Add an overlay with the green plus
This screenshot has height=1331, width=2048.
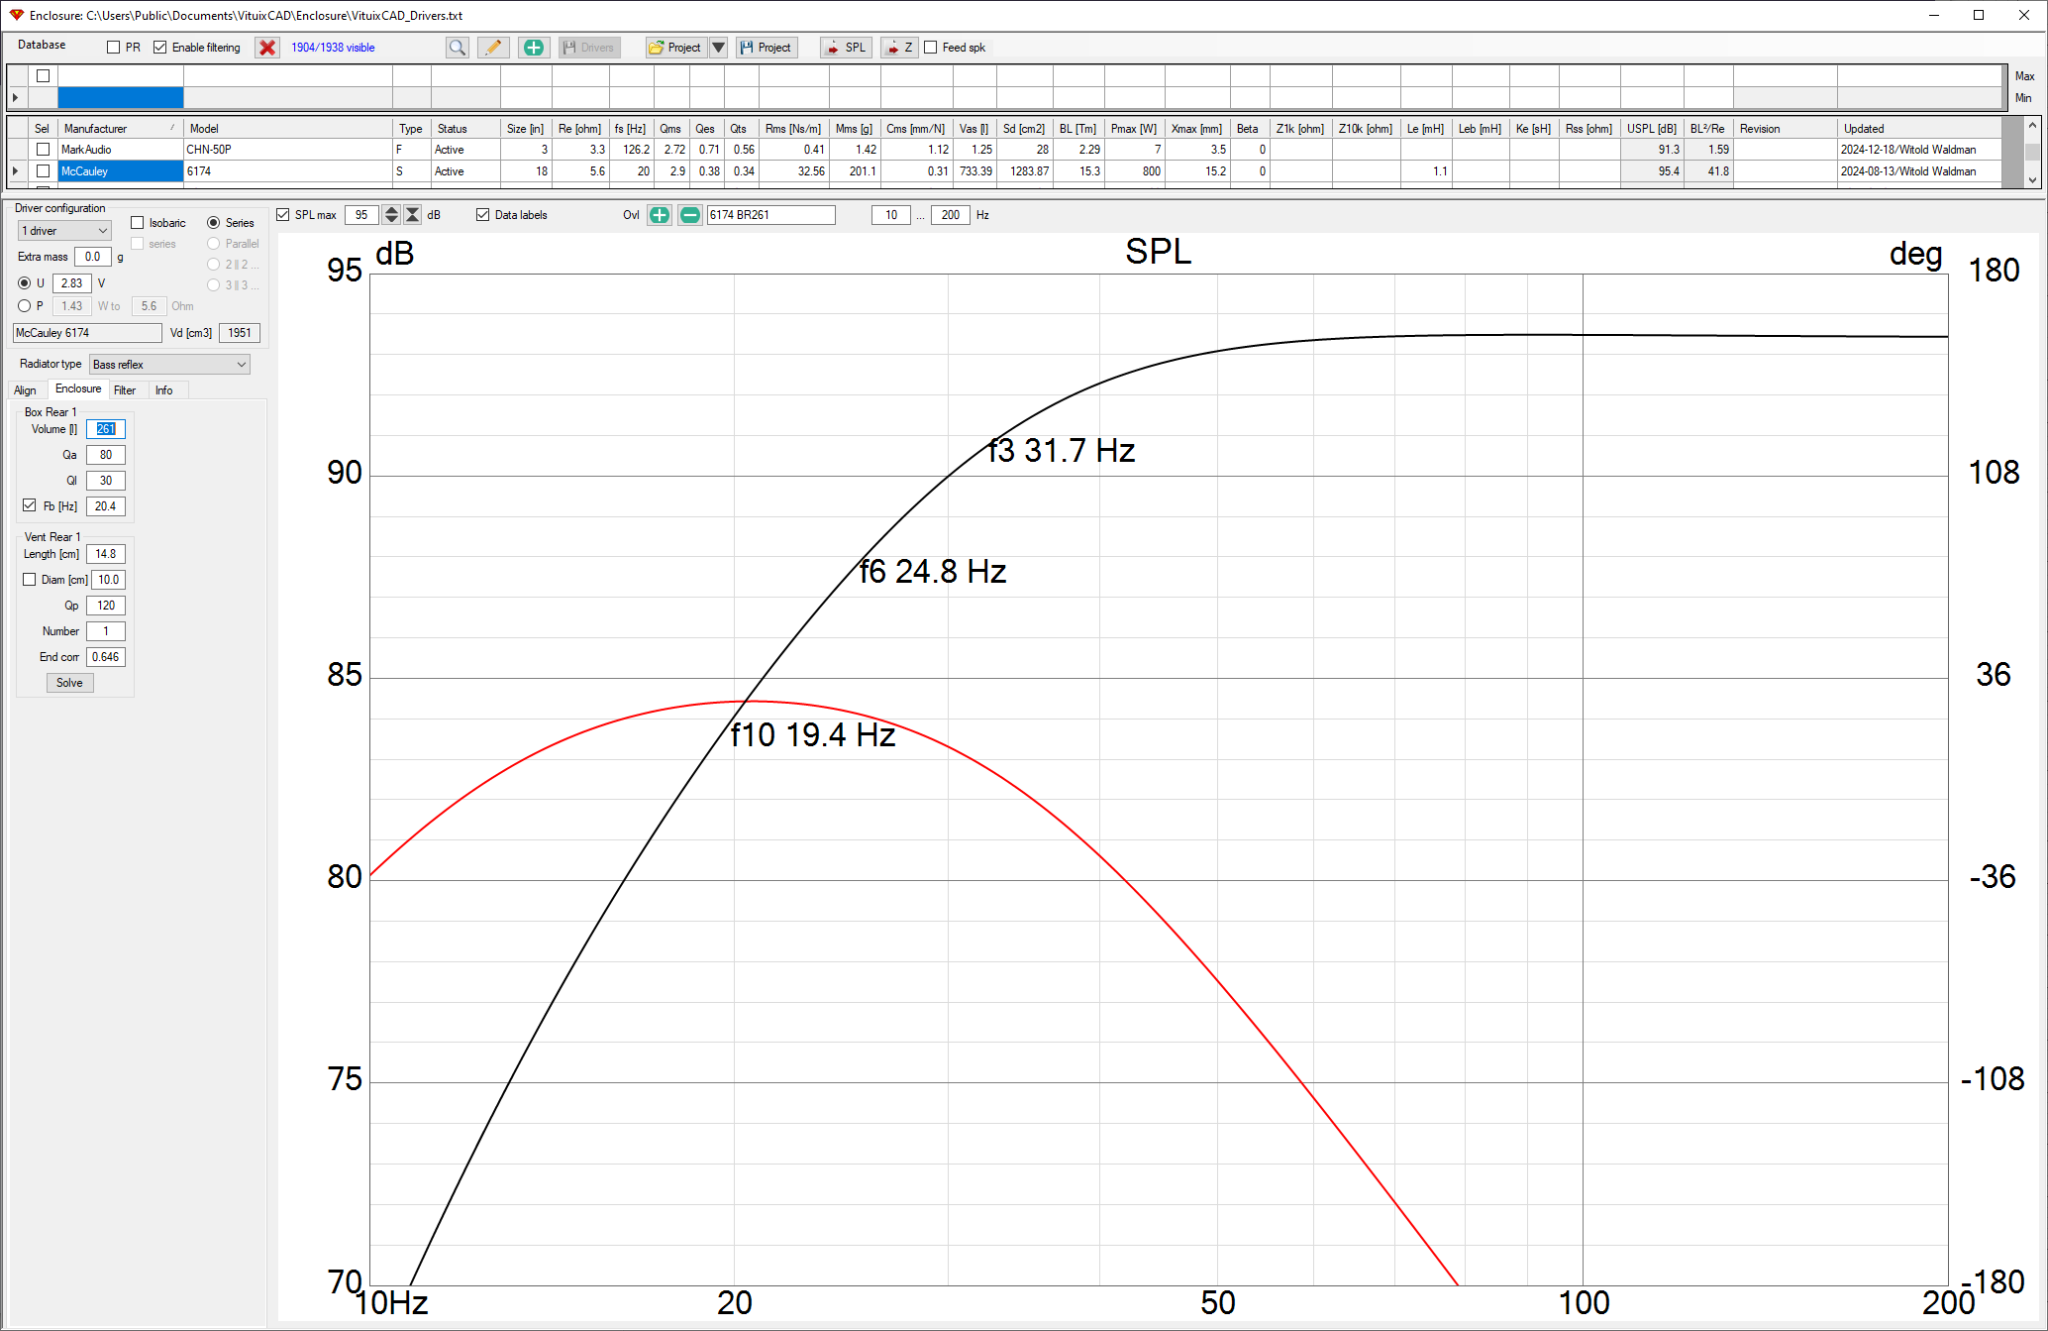coord(659,215)
